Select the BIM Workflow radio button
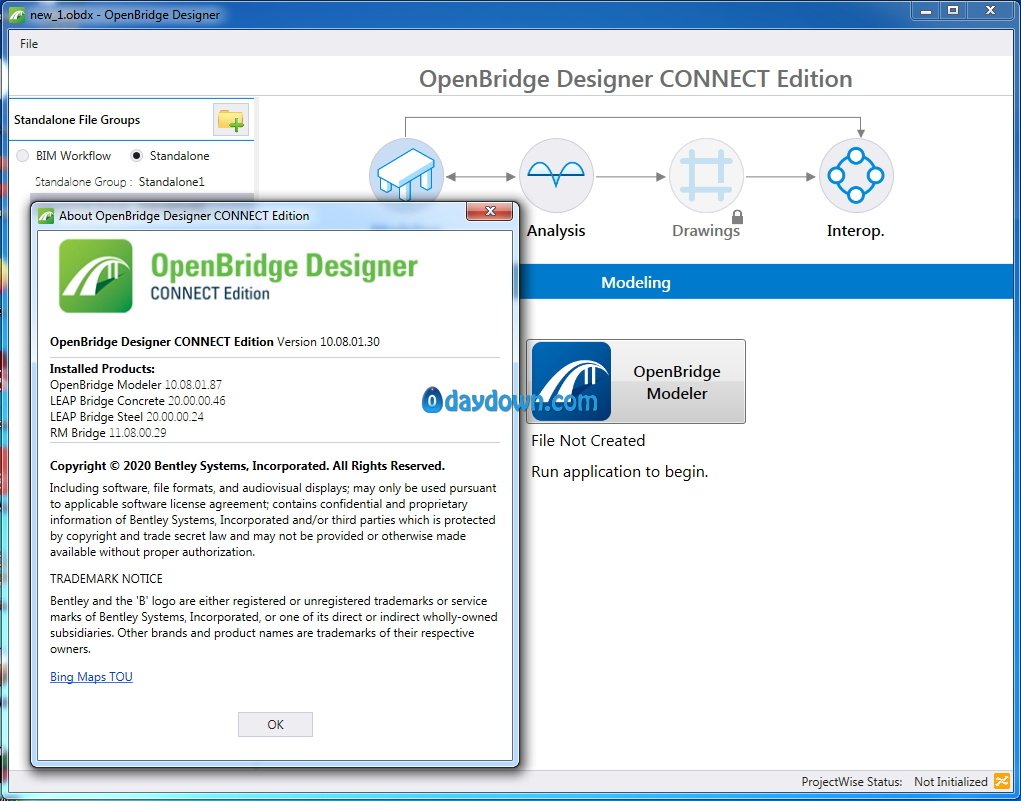 click(23, 156)
